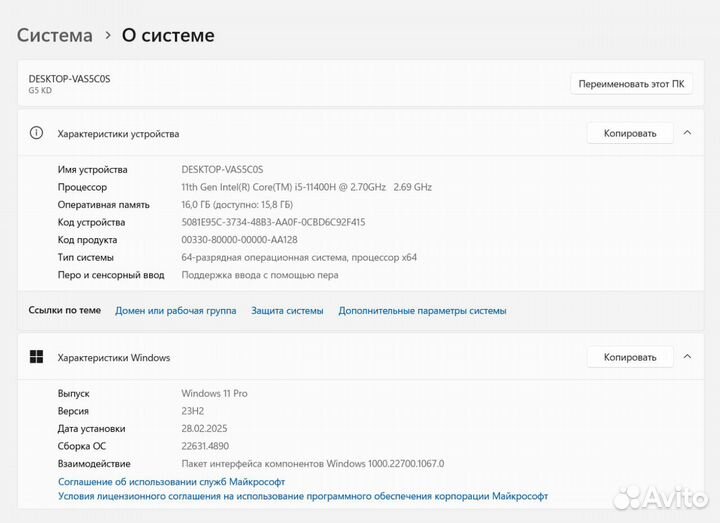Click the 64-разрядная операционная система value
This screenshot has width=720, height=523.
[x=299, y=258]
